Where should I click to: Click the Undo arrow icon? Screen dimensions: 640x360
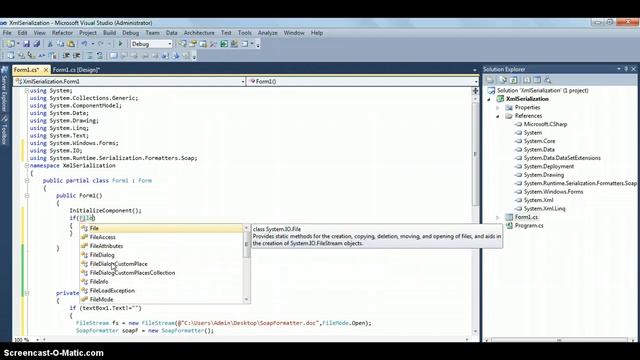click(84, 44)
